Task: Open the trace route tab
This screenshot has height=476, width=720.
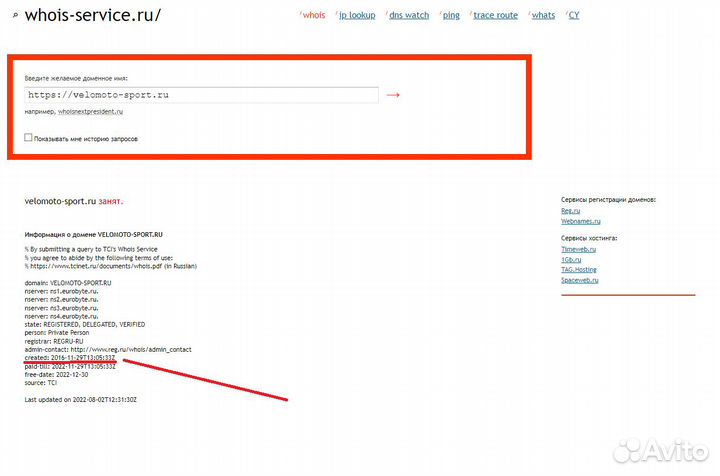Action: (x=495, y=16)
